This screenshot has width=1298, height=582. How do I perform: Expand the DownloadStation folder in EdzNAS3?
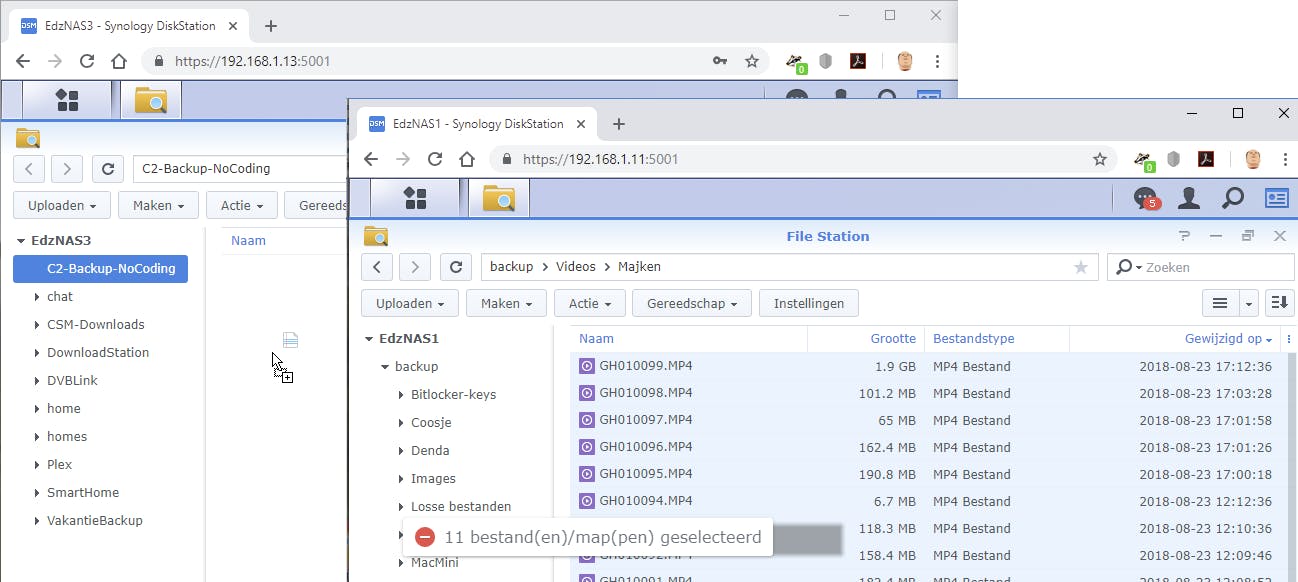tap(37, 353)
